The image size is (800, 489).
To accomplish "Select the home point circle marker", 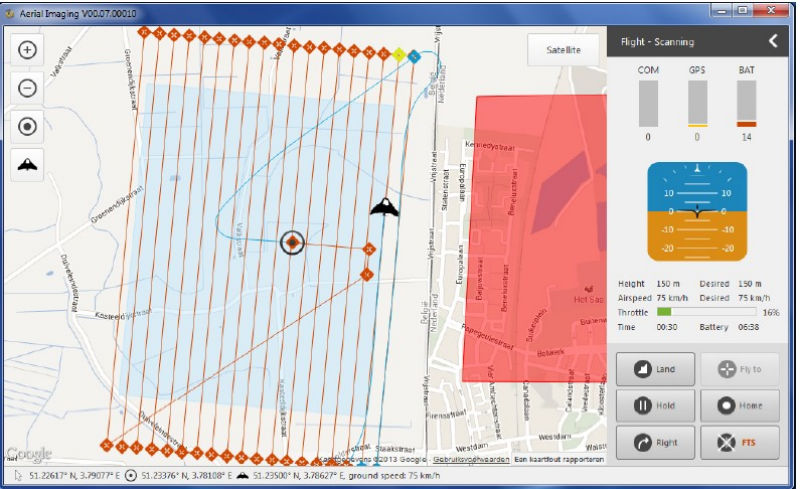I will point(292,242).
